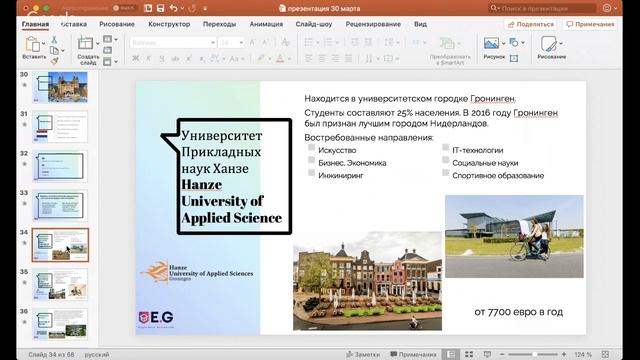640x360 pixels.
Task: Expand the Undo history arrow
Action: pos(182,8)
